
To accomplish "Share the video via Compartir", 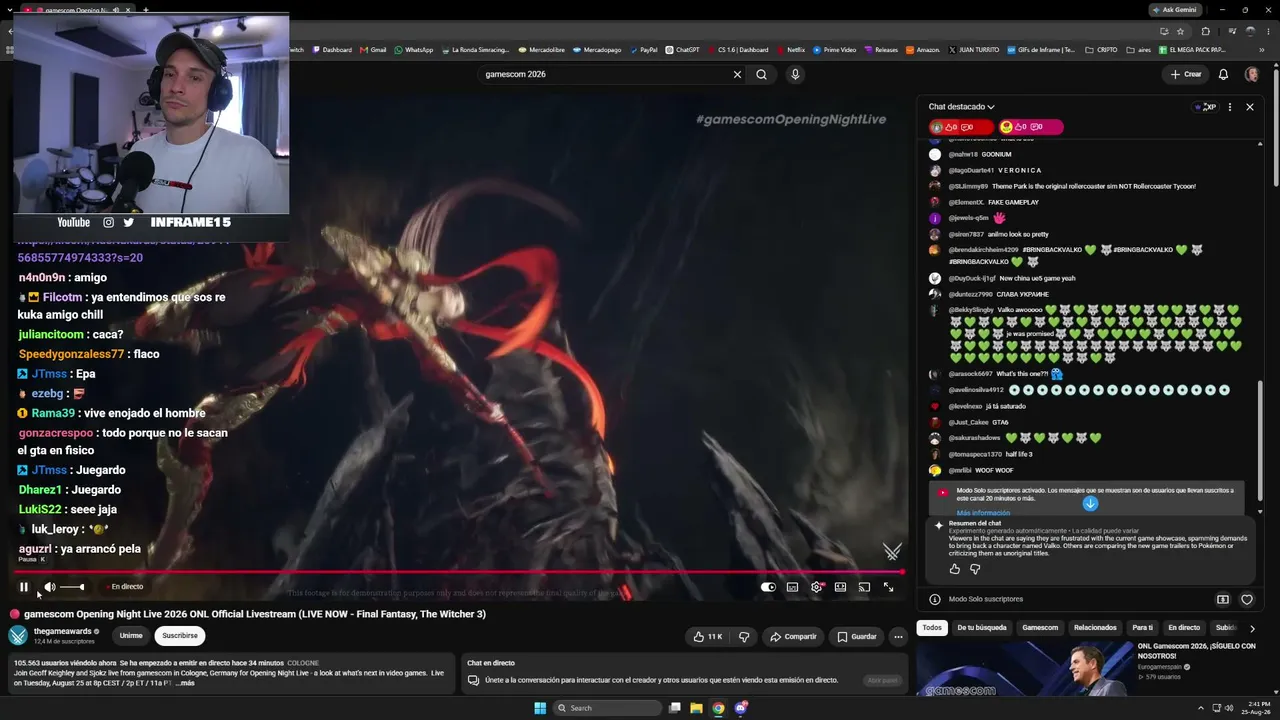I will coord(793,636).
